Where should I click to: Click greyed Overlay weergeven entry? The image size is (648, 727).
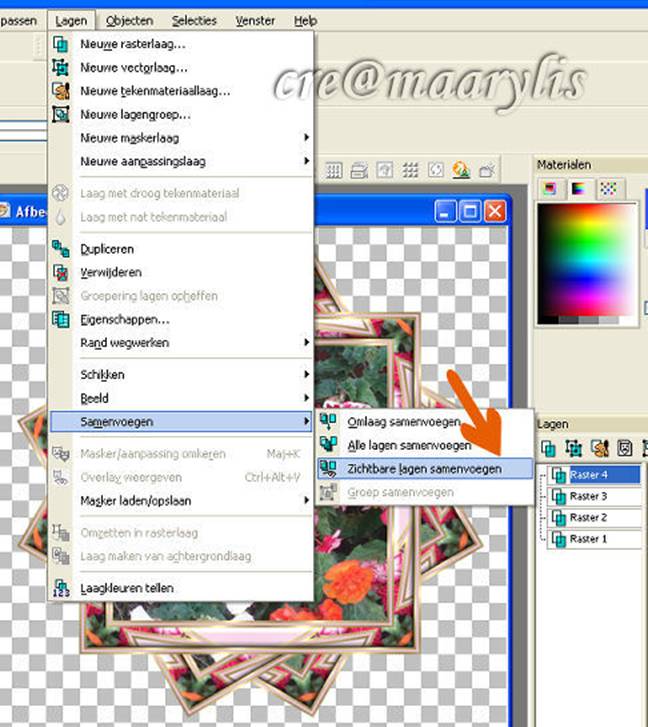point(181,477)
